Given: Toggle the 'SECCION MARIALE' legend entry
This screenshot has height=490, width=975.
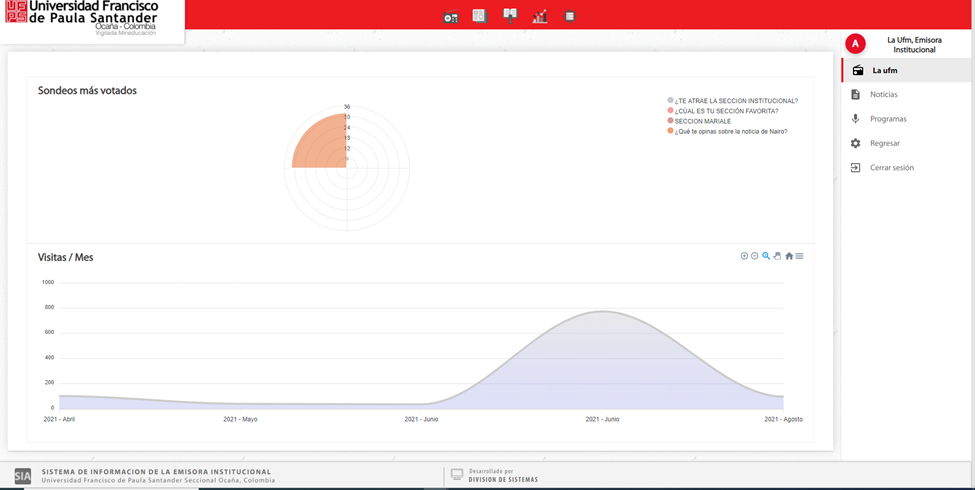Looking at the screenshot, I should 703,121.
